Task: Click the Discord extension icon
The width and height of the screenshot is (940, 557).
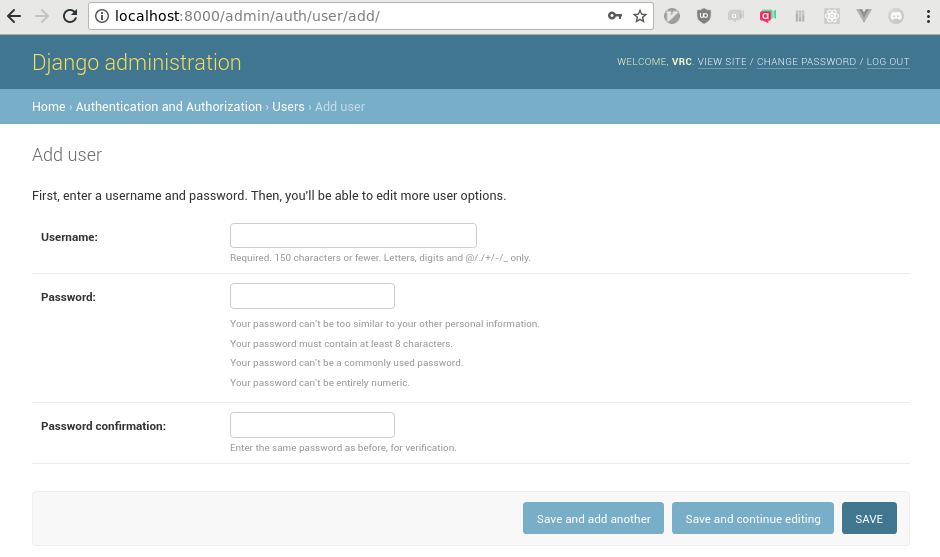Action: 896,16
